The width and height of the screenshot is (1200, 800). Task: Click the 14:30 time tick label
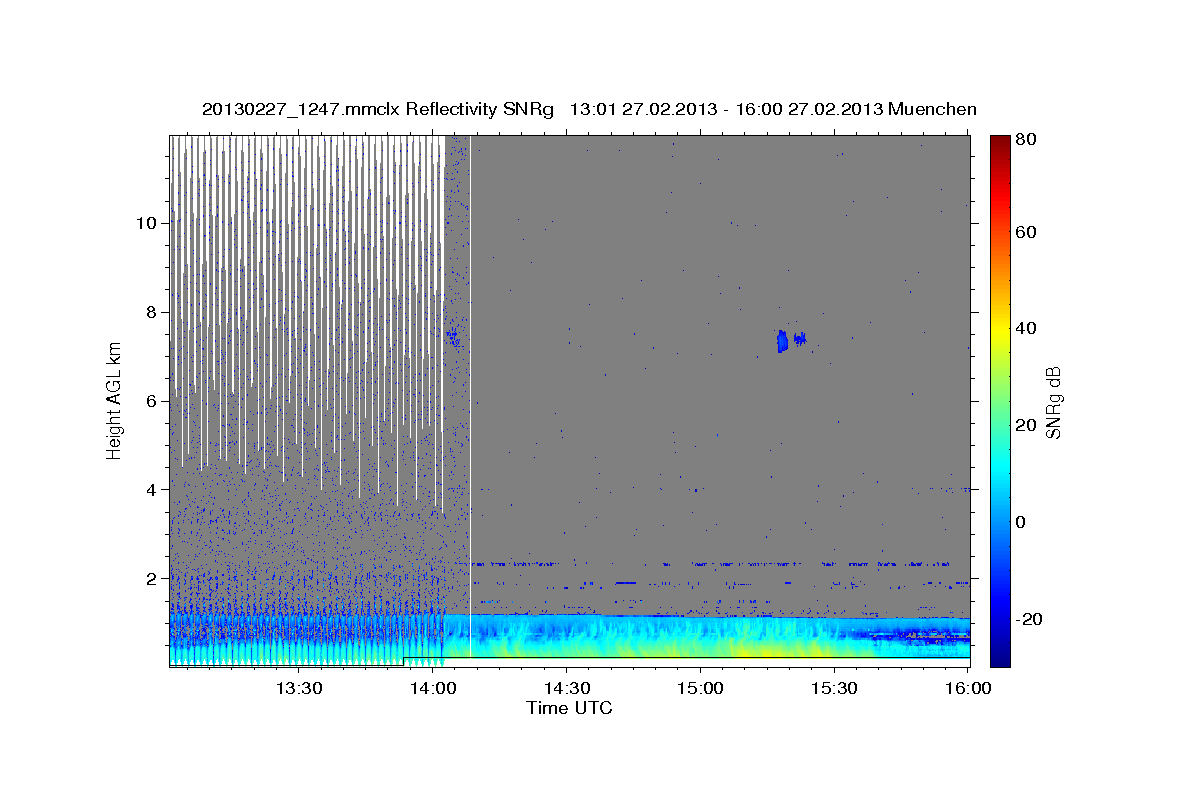click(x=567, y=688)
